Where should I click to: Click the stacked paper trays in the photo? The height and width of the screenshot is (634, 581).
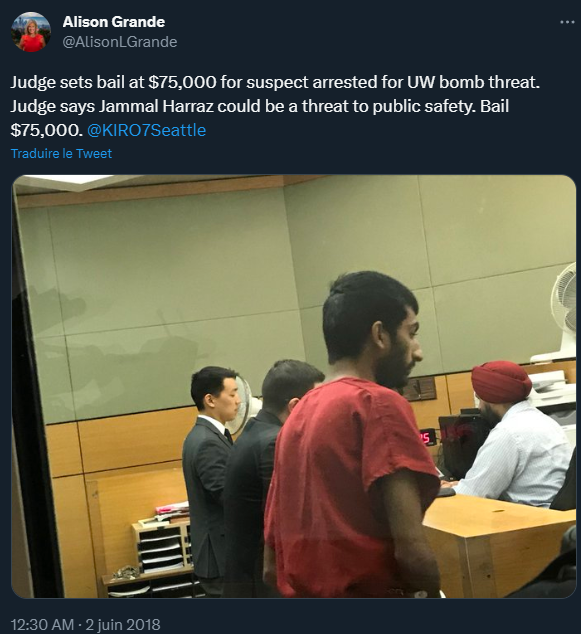[161, 546]
